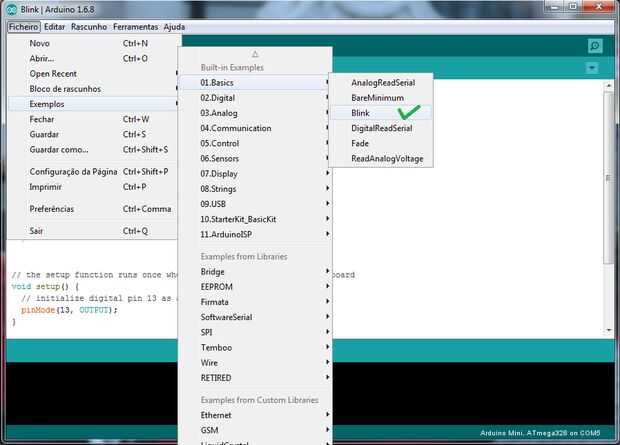
Task: Select Abrir... menu entry
Action: 94,59
